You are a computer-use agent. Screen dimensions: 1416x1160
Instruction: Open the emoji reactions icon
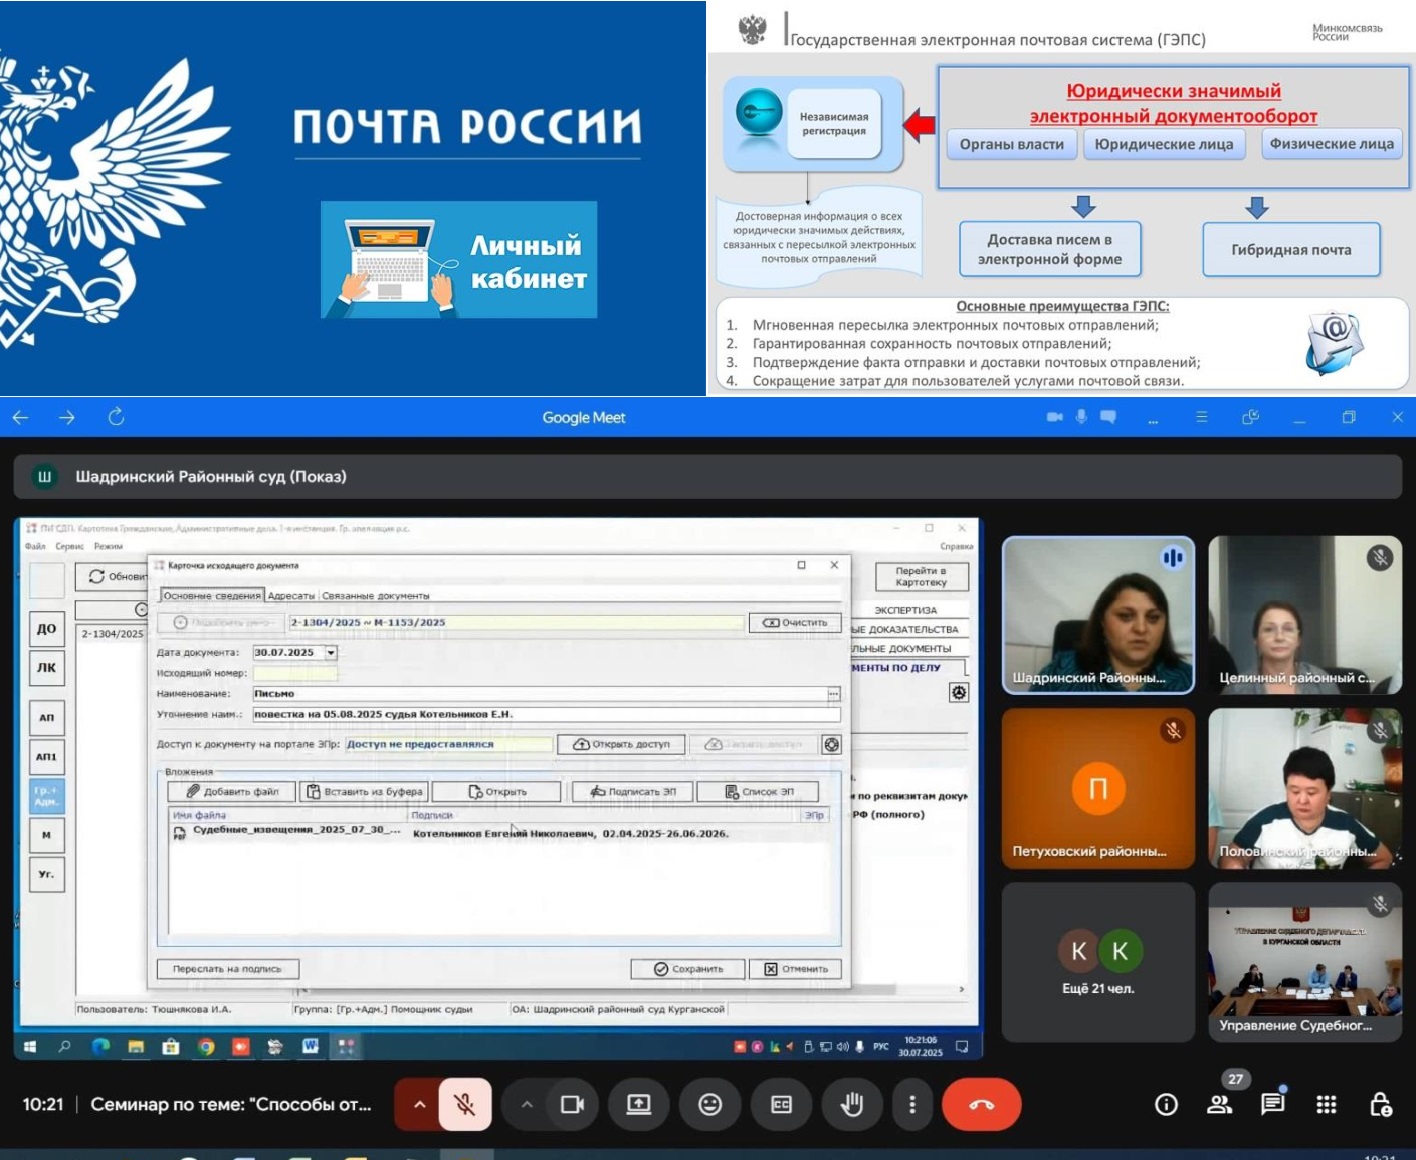(x=710, y=1105)
